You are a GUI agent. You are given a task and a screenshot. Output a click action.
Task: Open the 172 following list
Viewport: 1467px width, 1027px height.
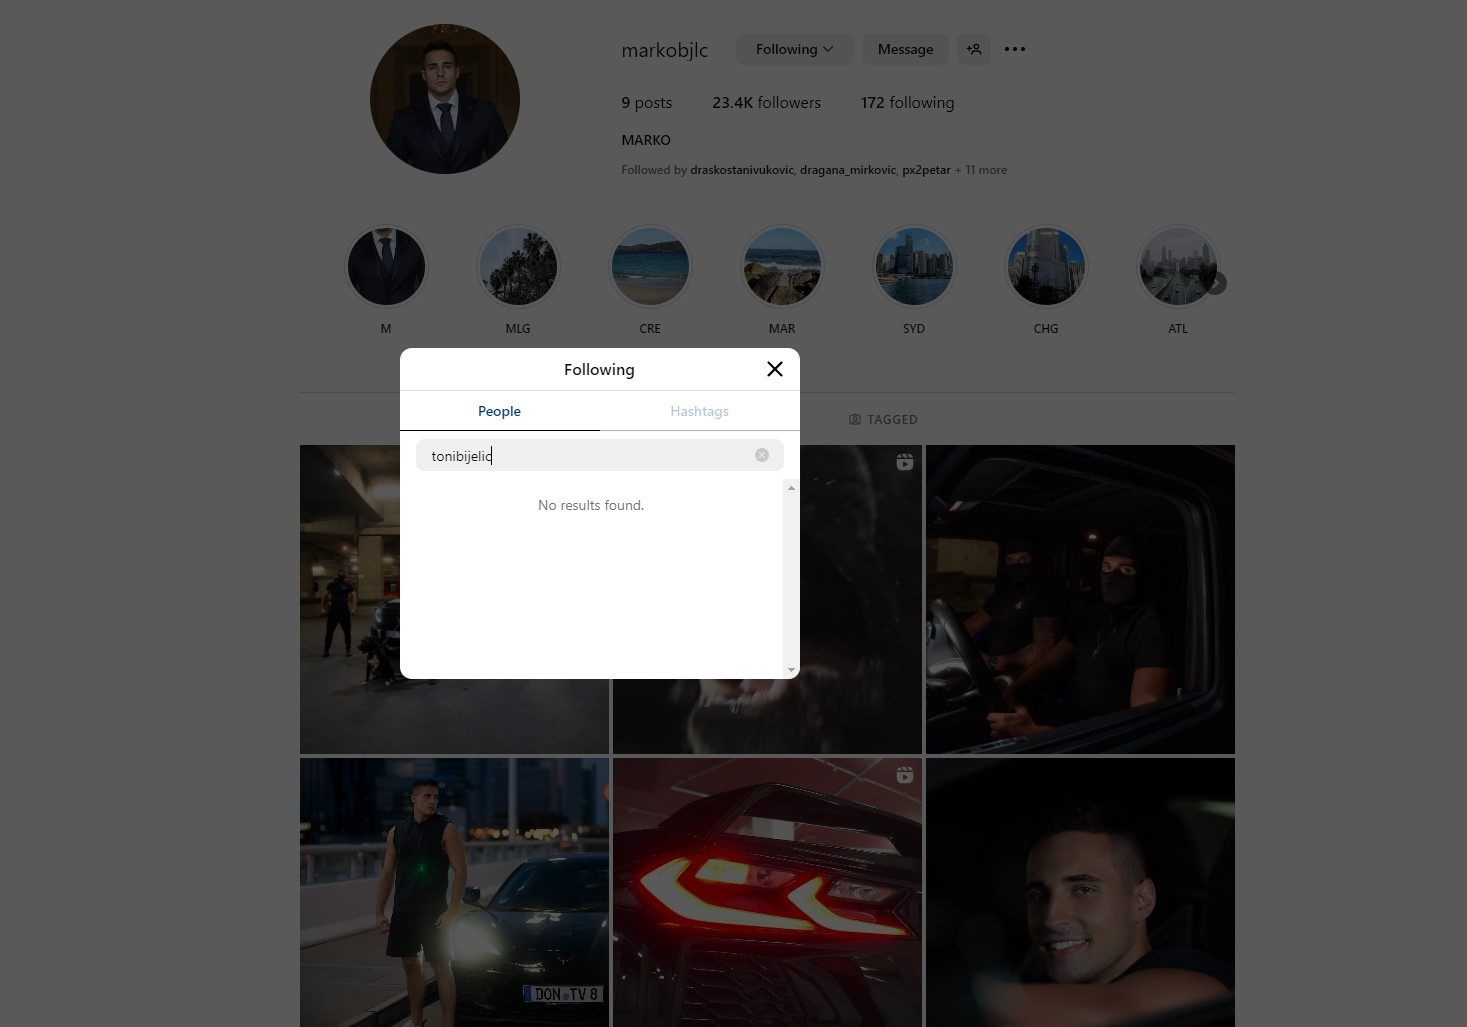(x=907, y=103)
